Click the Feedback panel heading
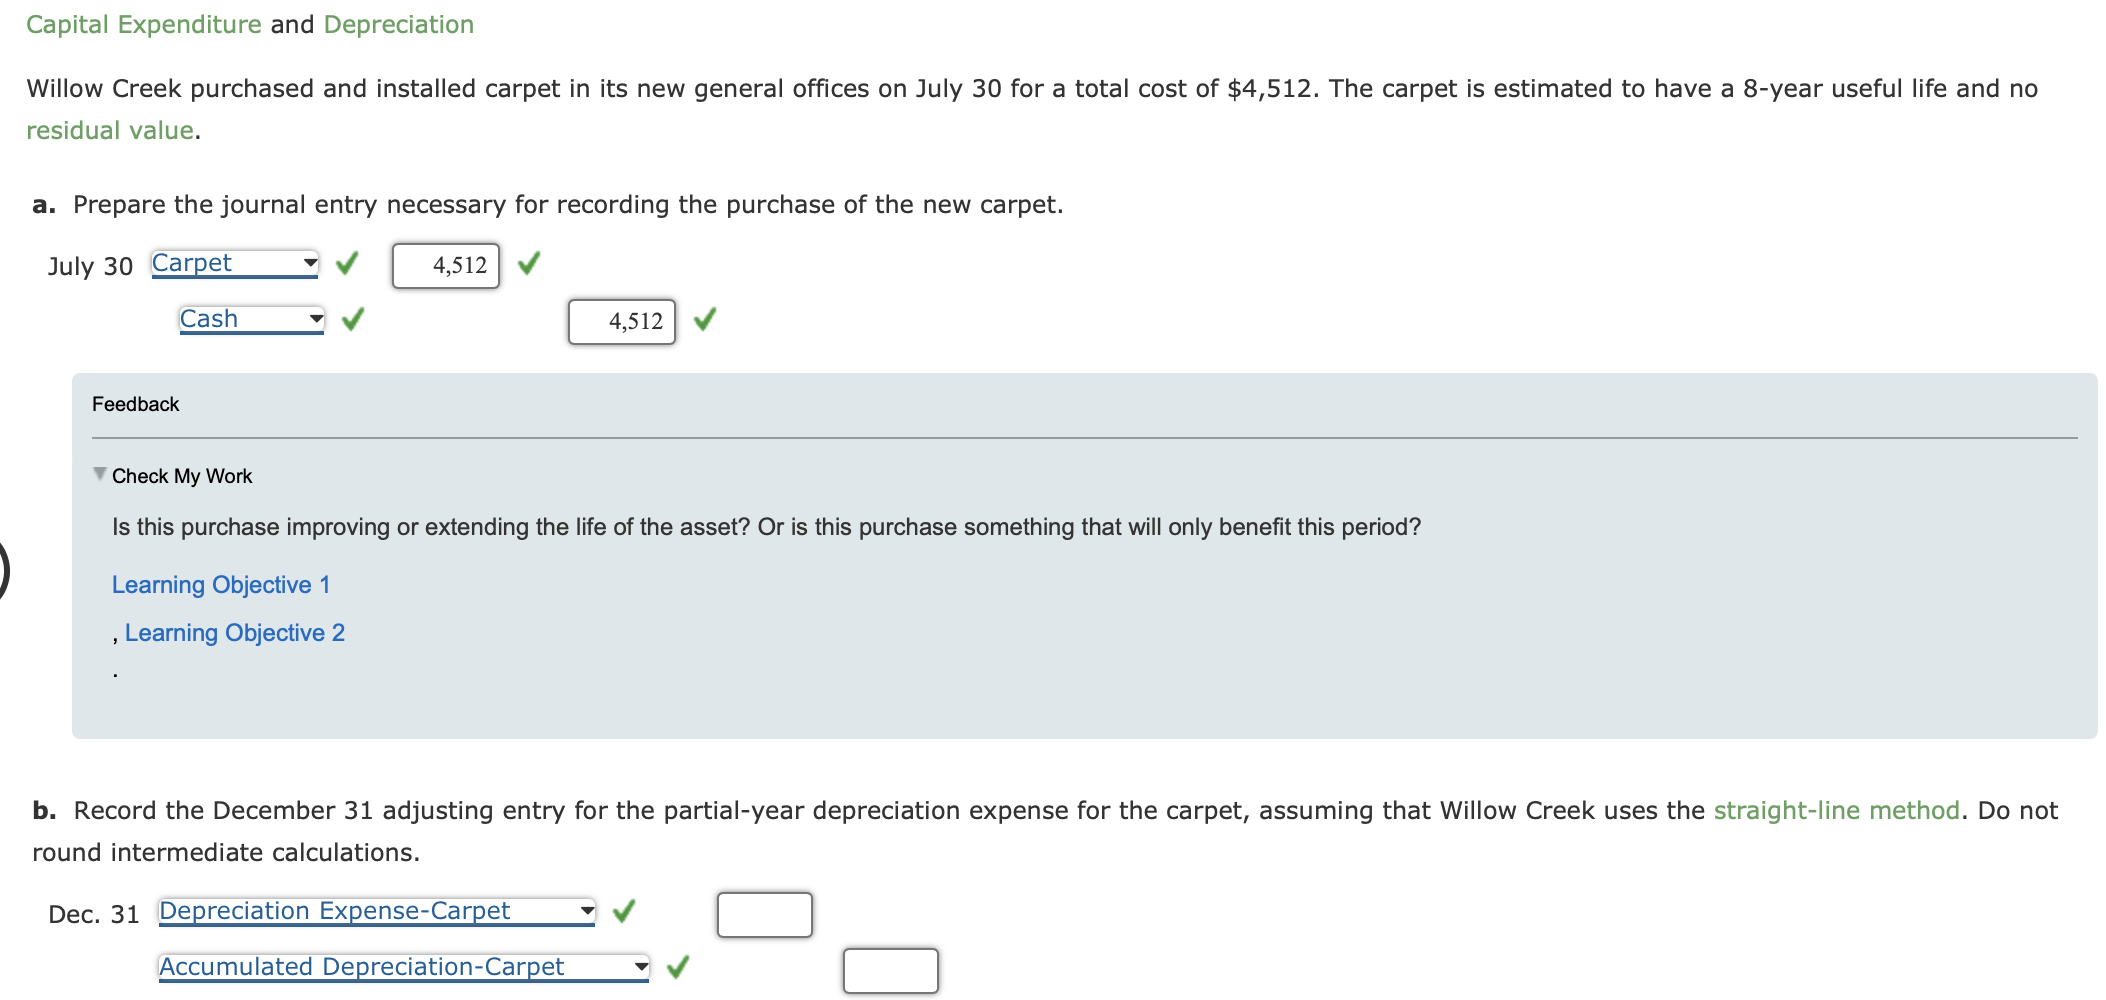This screenshot has width=2106, height=1000. tap(136, 403)
